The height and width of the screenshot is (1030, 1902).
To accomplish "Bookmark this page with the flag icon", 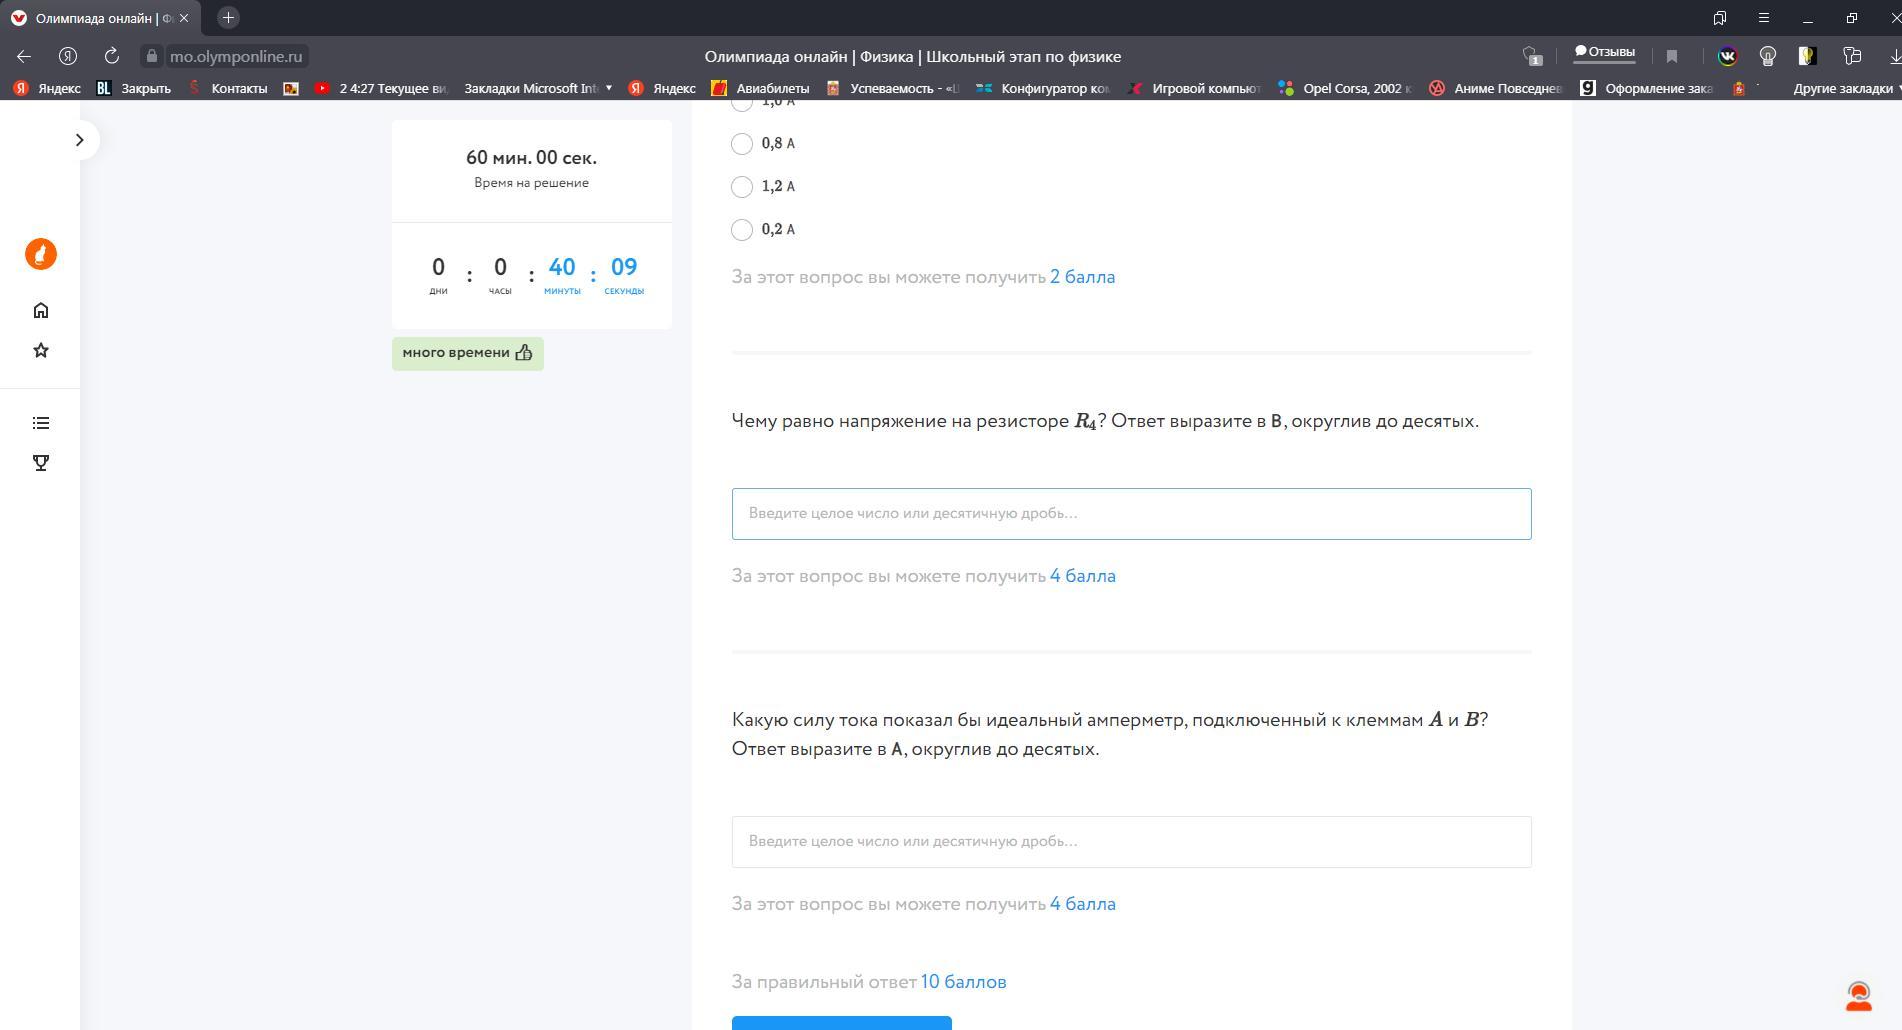I will coord(1672,56).
